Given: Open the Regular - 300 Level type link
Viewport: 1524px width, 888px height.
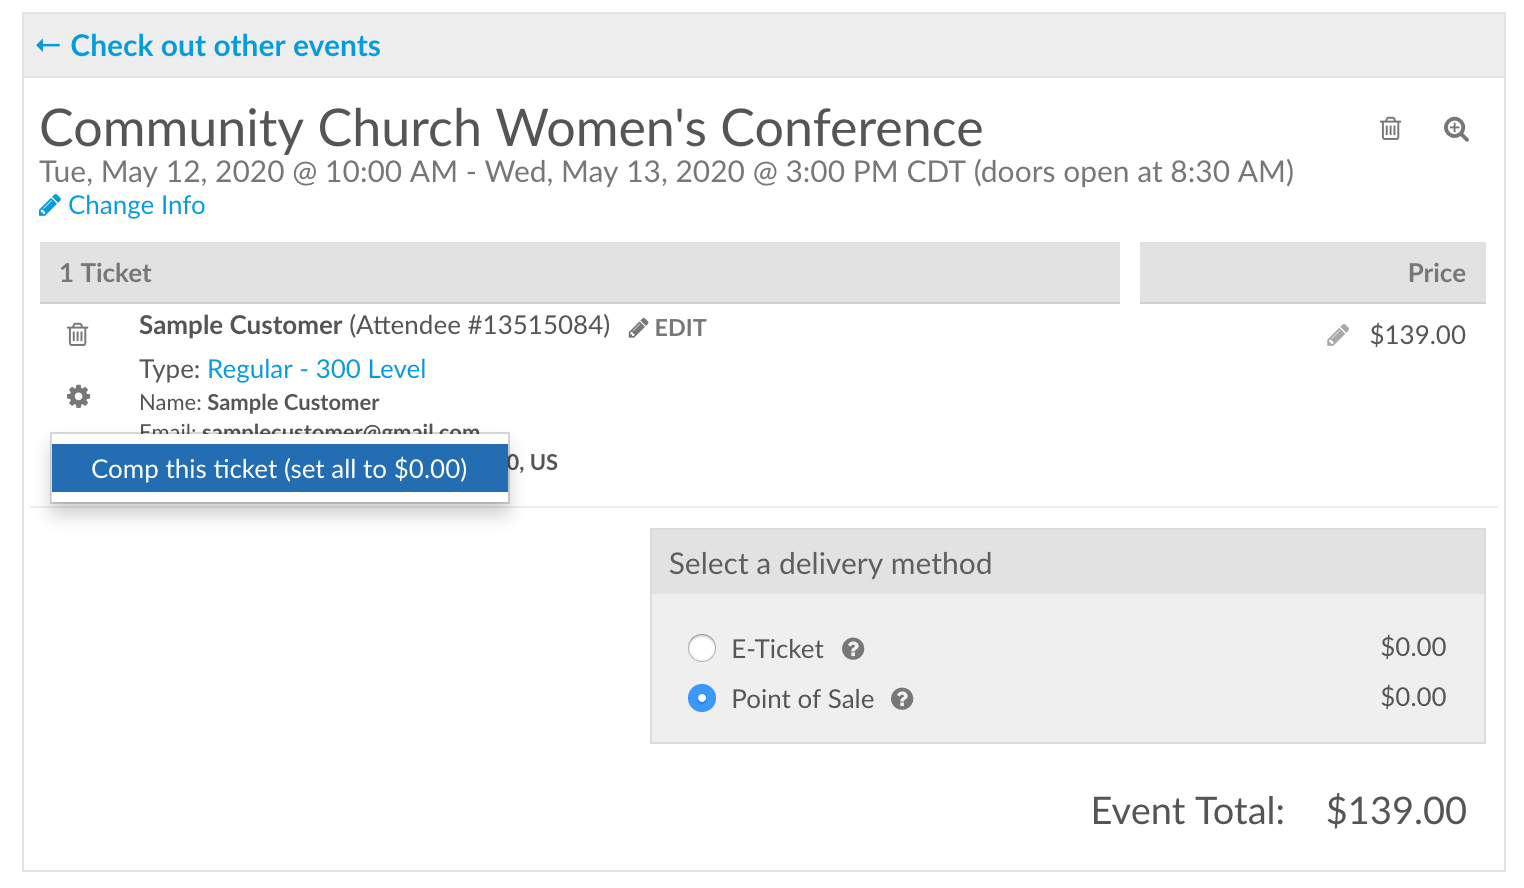Looking at the screenshot, I should coord(316,369).
